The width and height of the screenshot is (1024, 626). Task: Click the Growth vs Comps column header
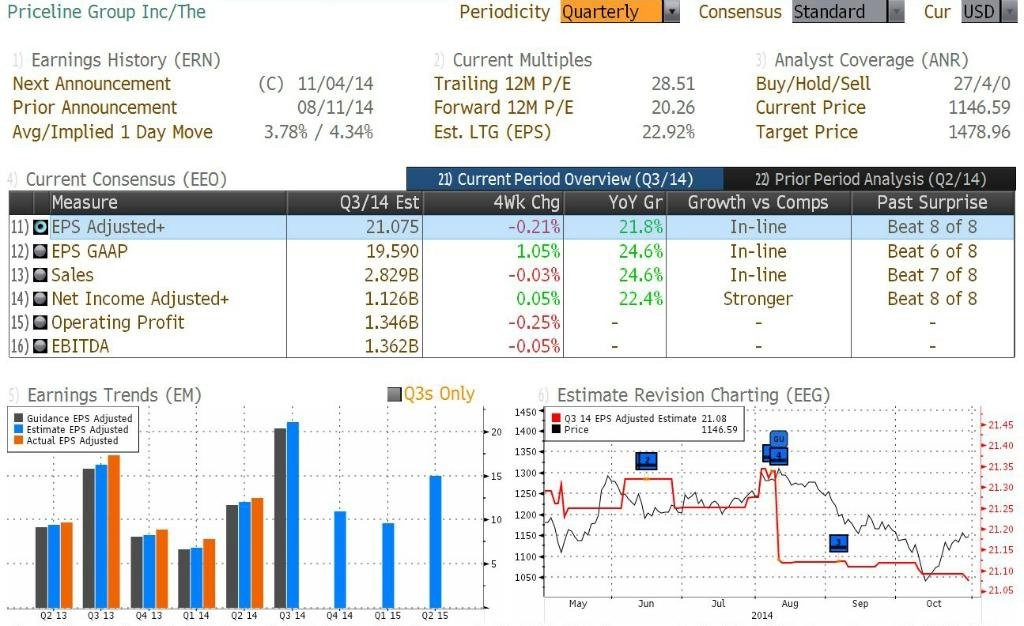[x=758, y=203]
